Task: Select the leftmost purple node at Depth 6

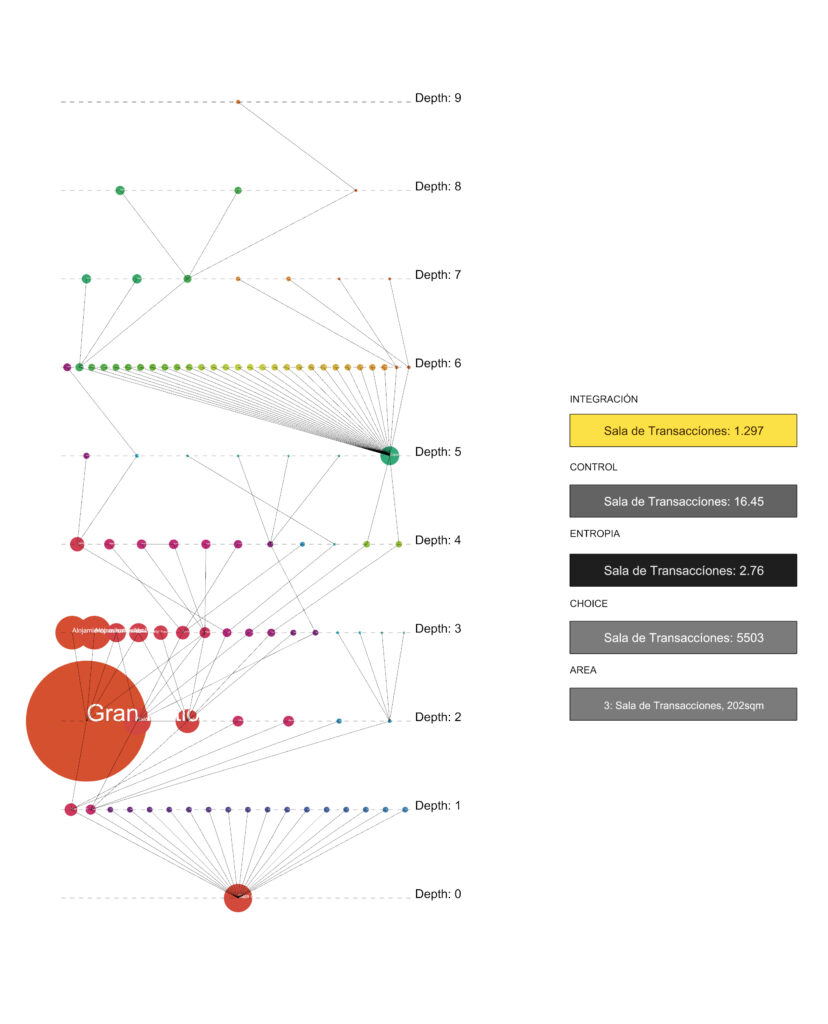Action: point(67,367)
